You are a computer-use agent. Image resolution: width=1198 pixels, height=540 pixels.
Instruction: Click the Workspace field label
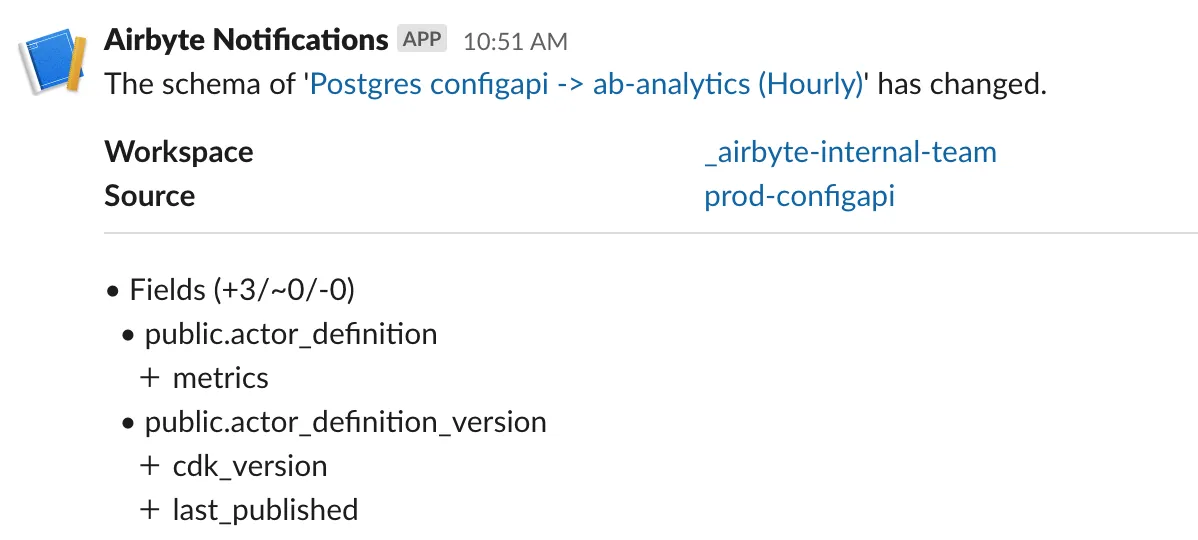[x=178, y=152]
